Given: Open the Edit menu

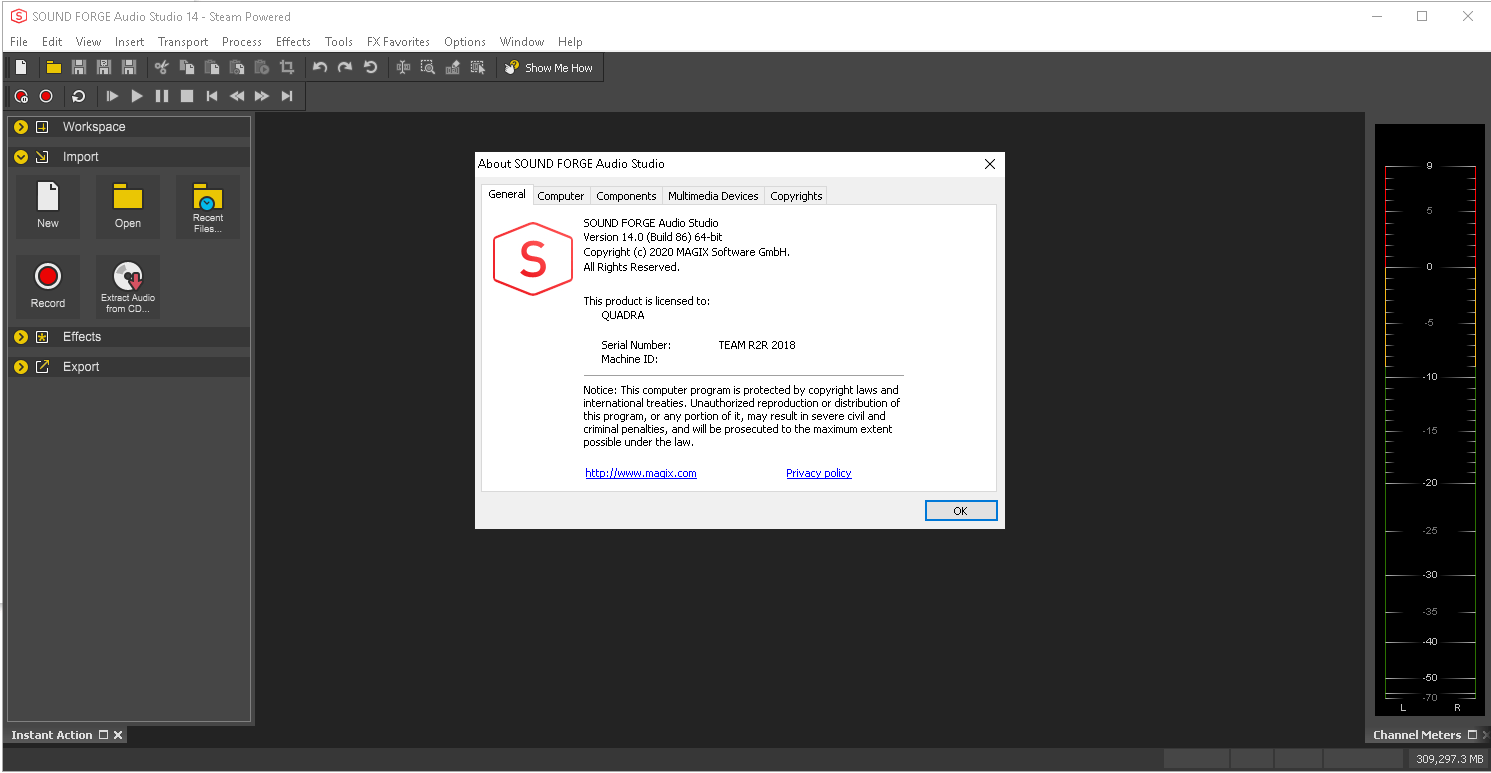Looking at the screenshot, I should pyautogui.click(x=52, y=42).
